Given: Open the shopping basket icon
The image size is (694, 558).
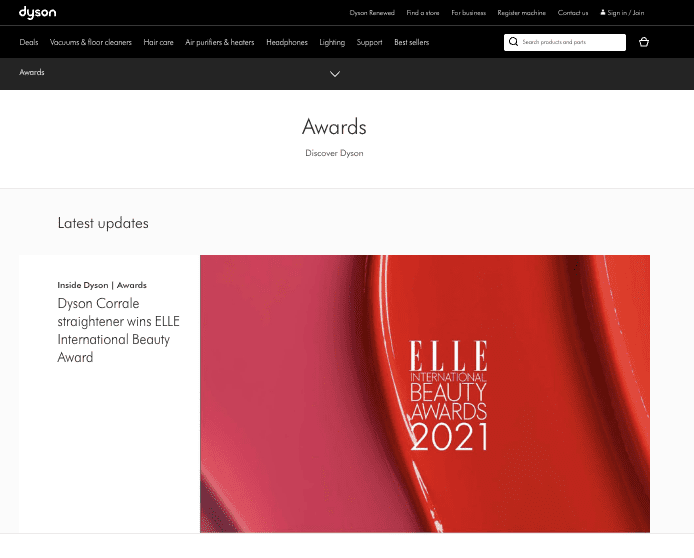Looking at the screenshot, I should (x=644, y=42).
